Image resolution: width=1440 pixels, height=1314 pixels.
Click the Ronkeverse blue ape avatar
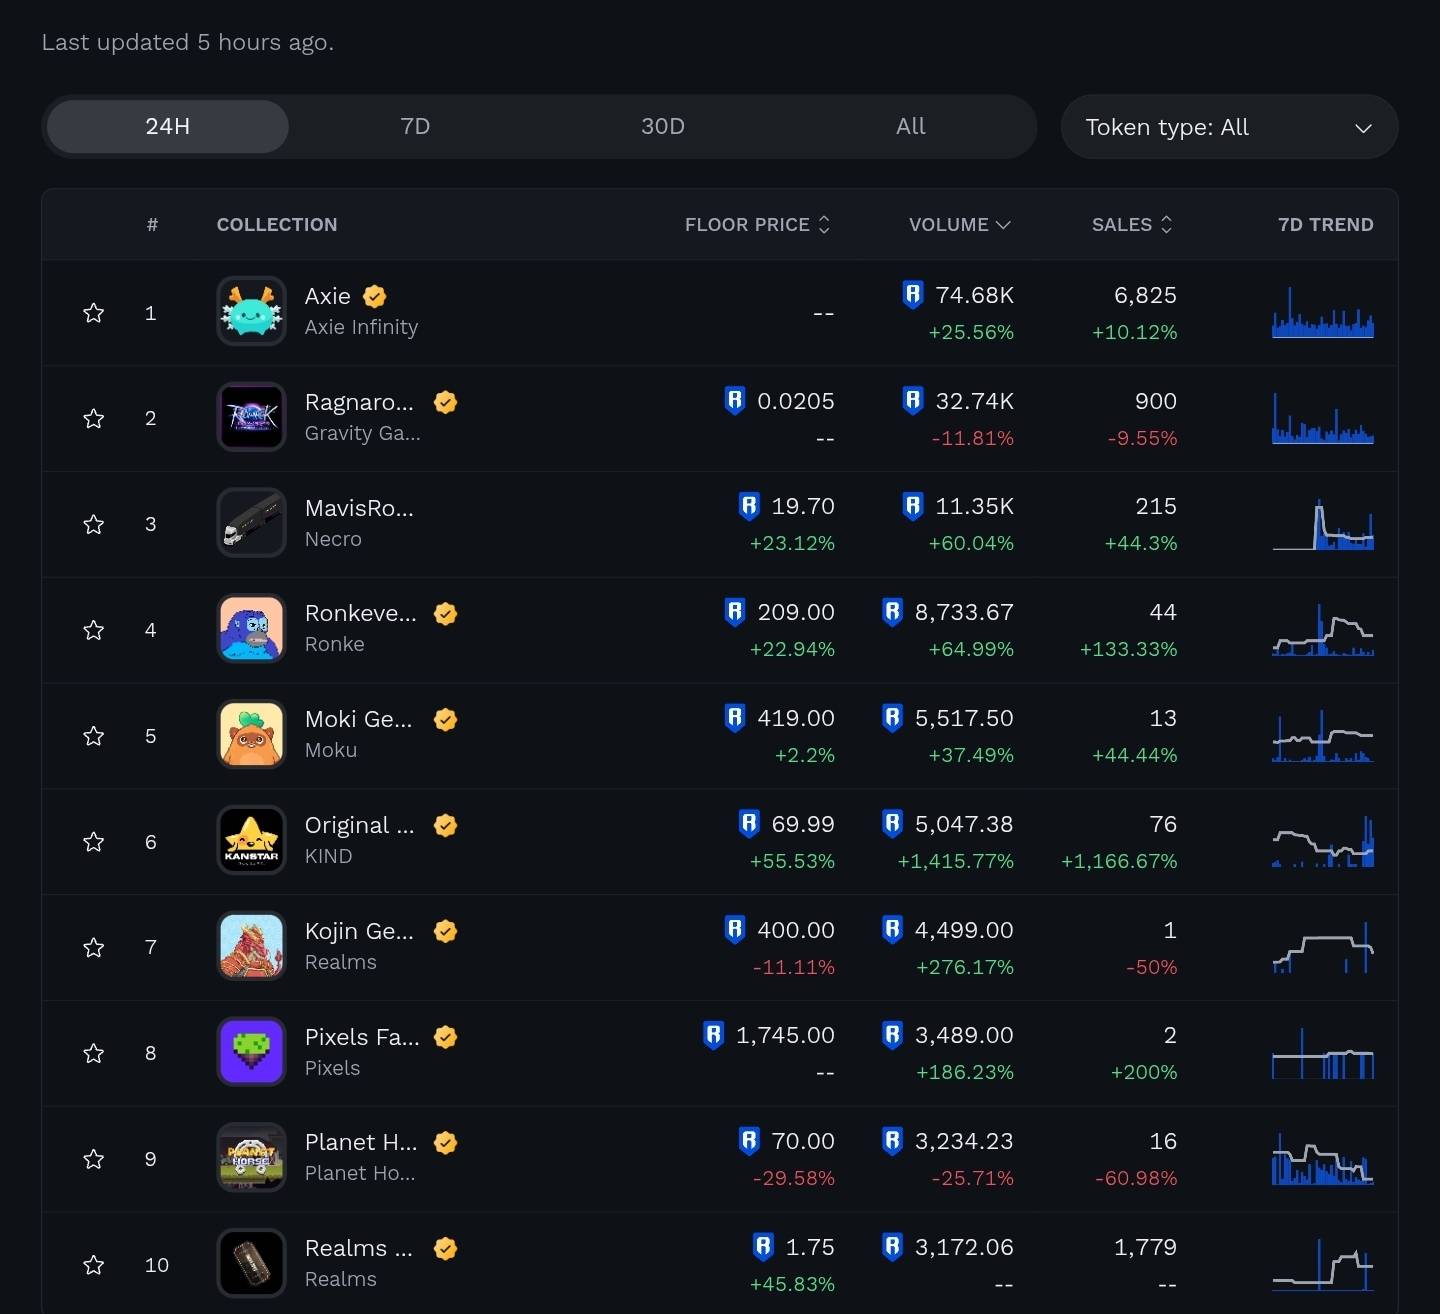252,629
